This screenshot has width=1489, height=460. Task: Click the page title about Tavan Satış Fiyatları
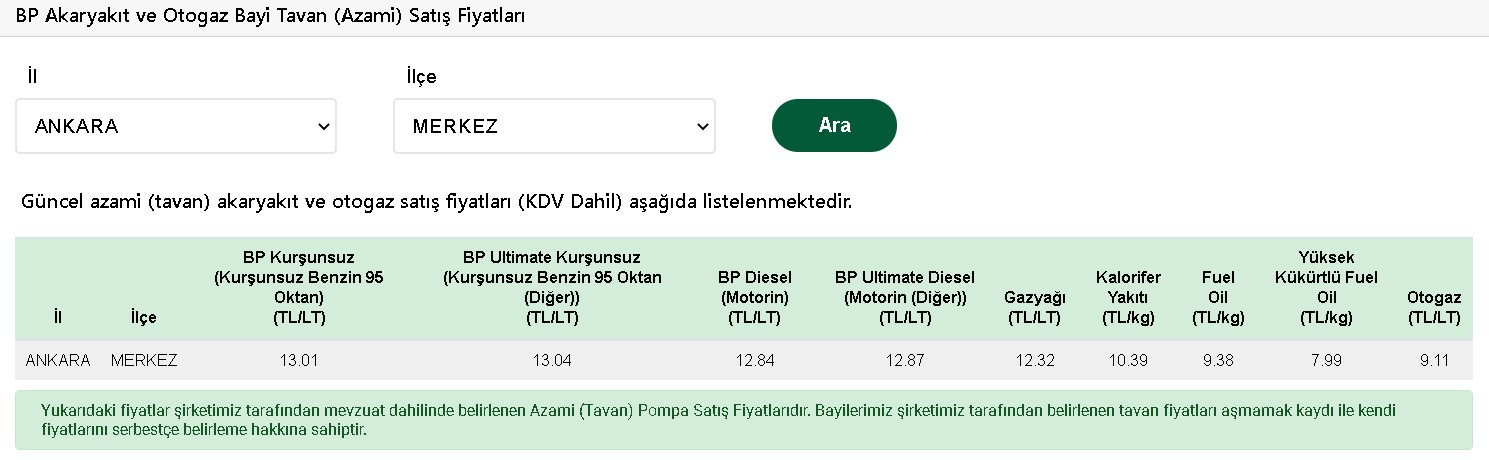click(x=271, y=17)
